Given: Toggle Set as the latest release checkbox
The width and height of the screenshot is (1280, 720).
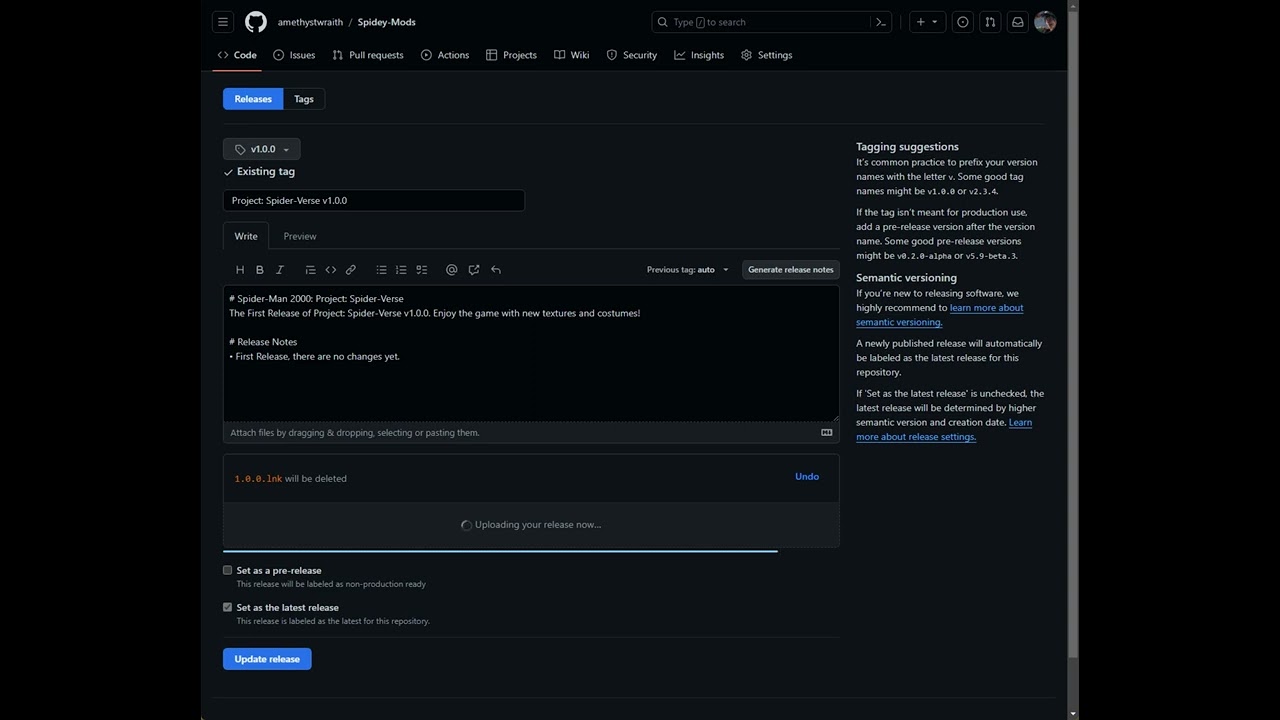Looking at the screenshot, I should tap(228, 607).
